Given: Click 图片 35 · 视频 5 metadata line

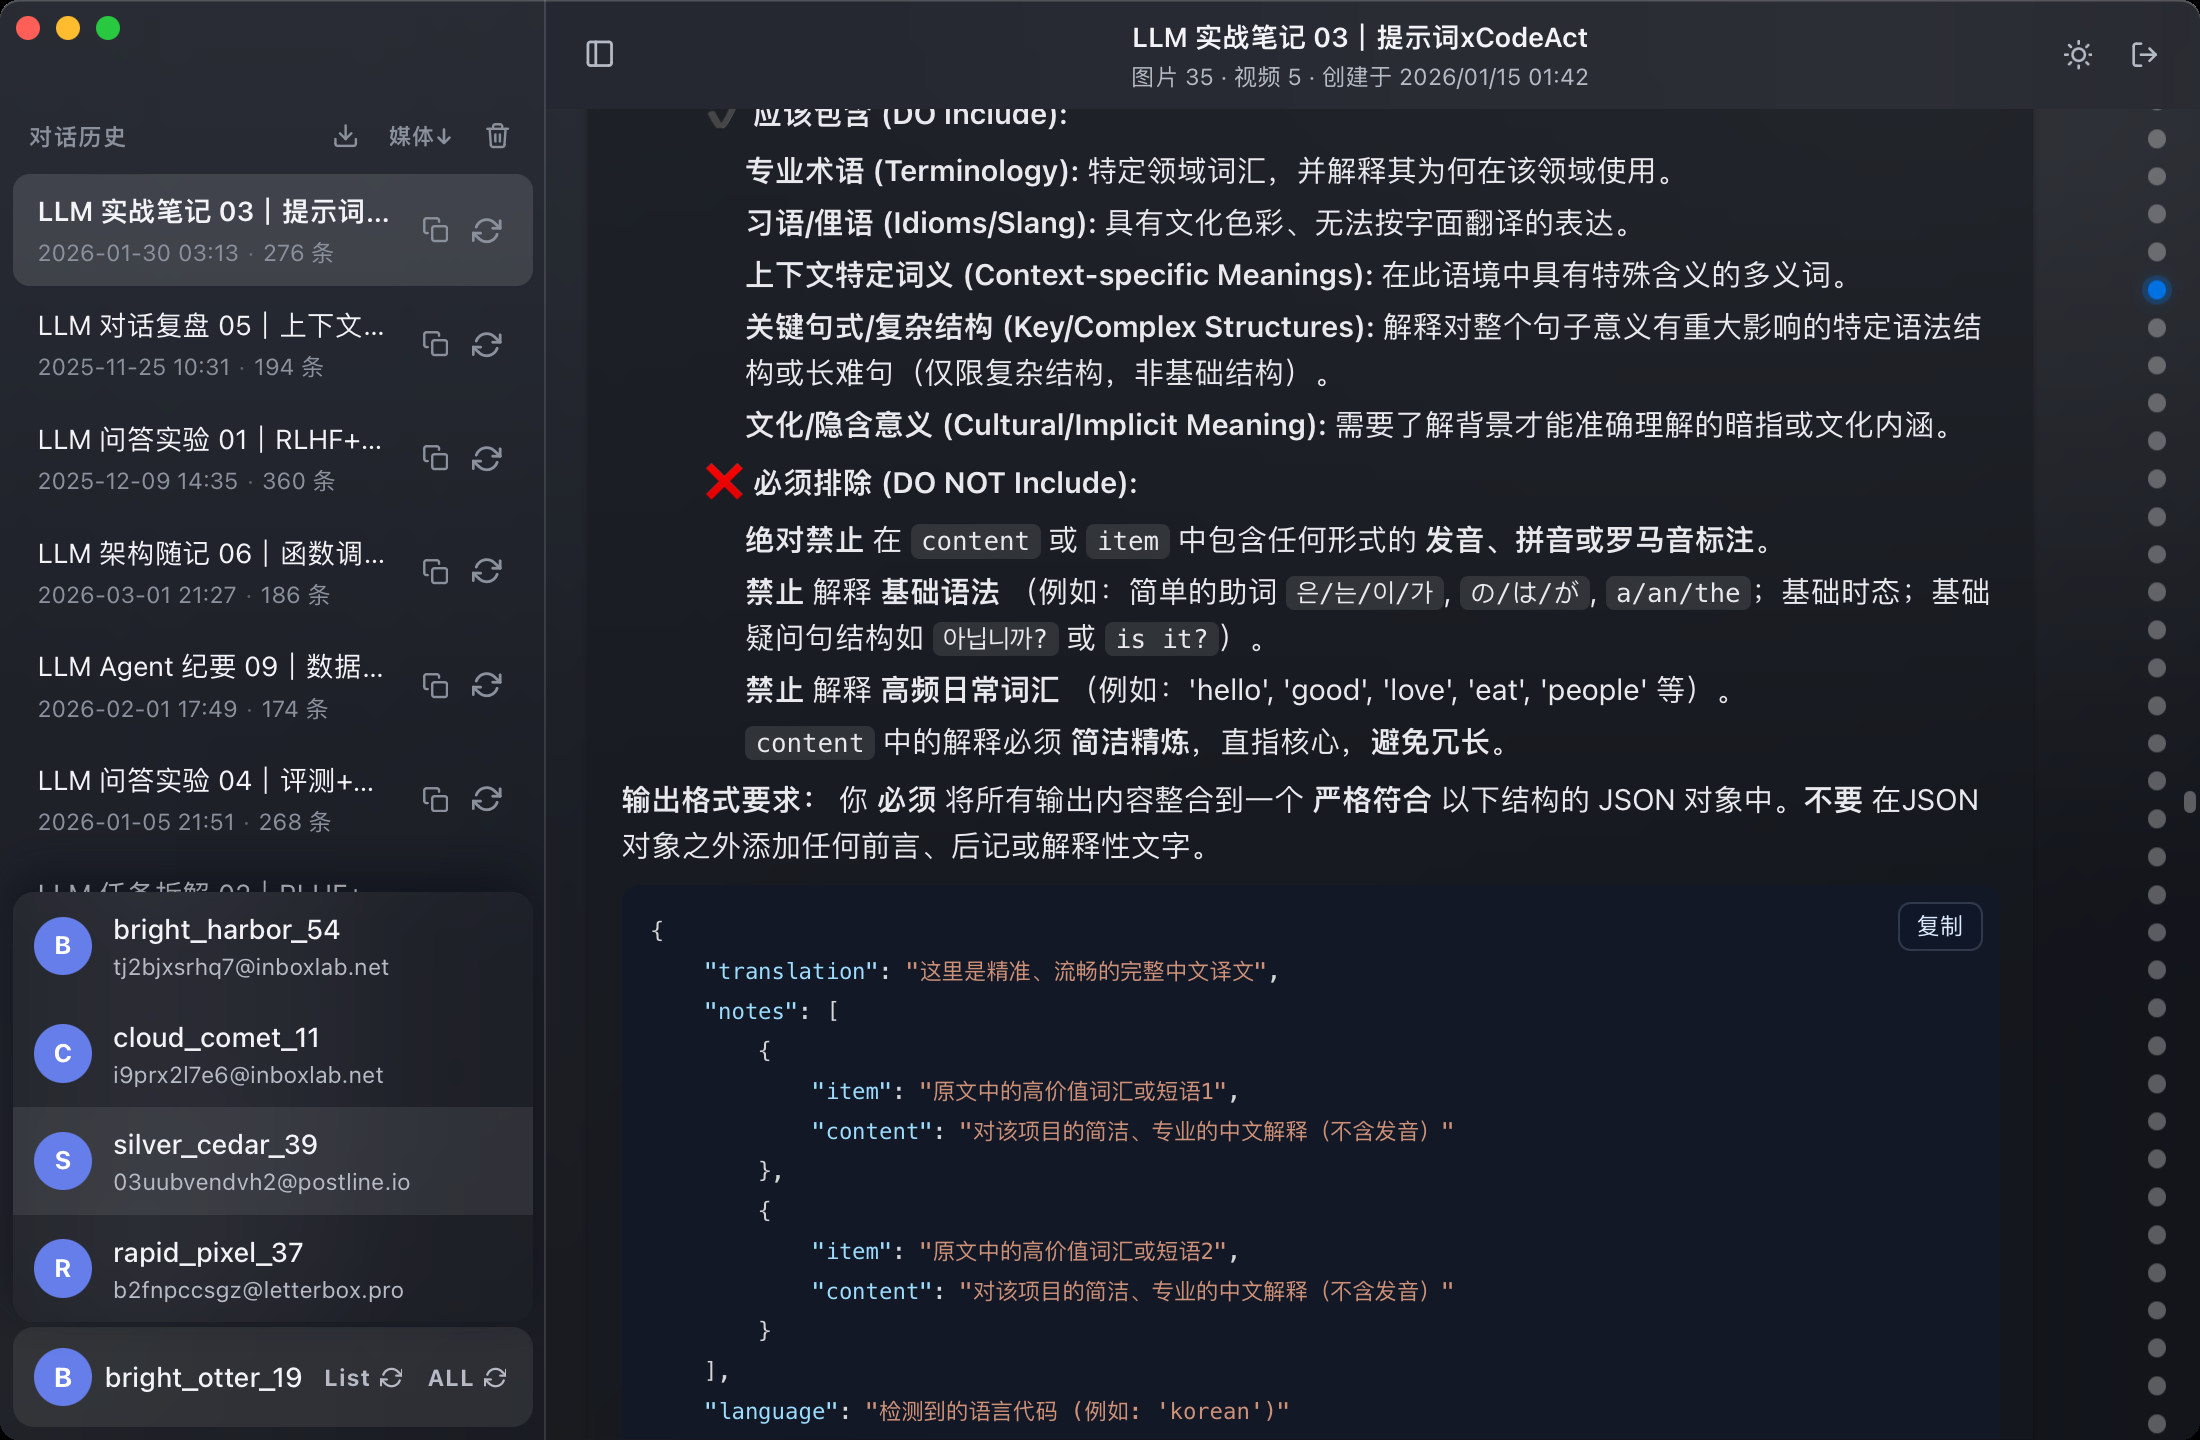Looking at the screenshot, I should pyautogui.click(x=1216, y=78).
